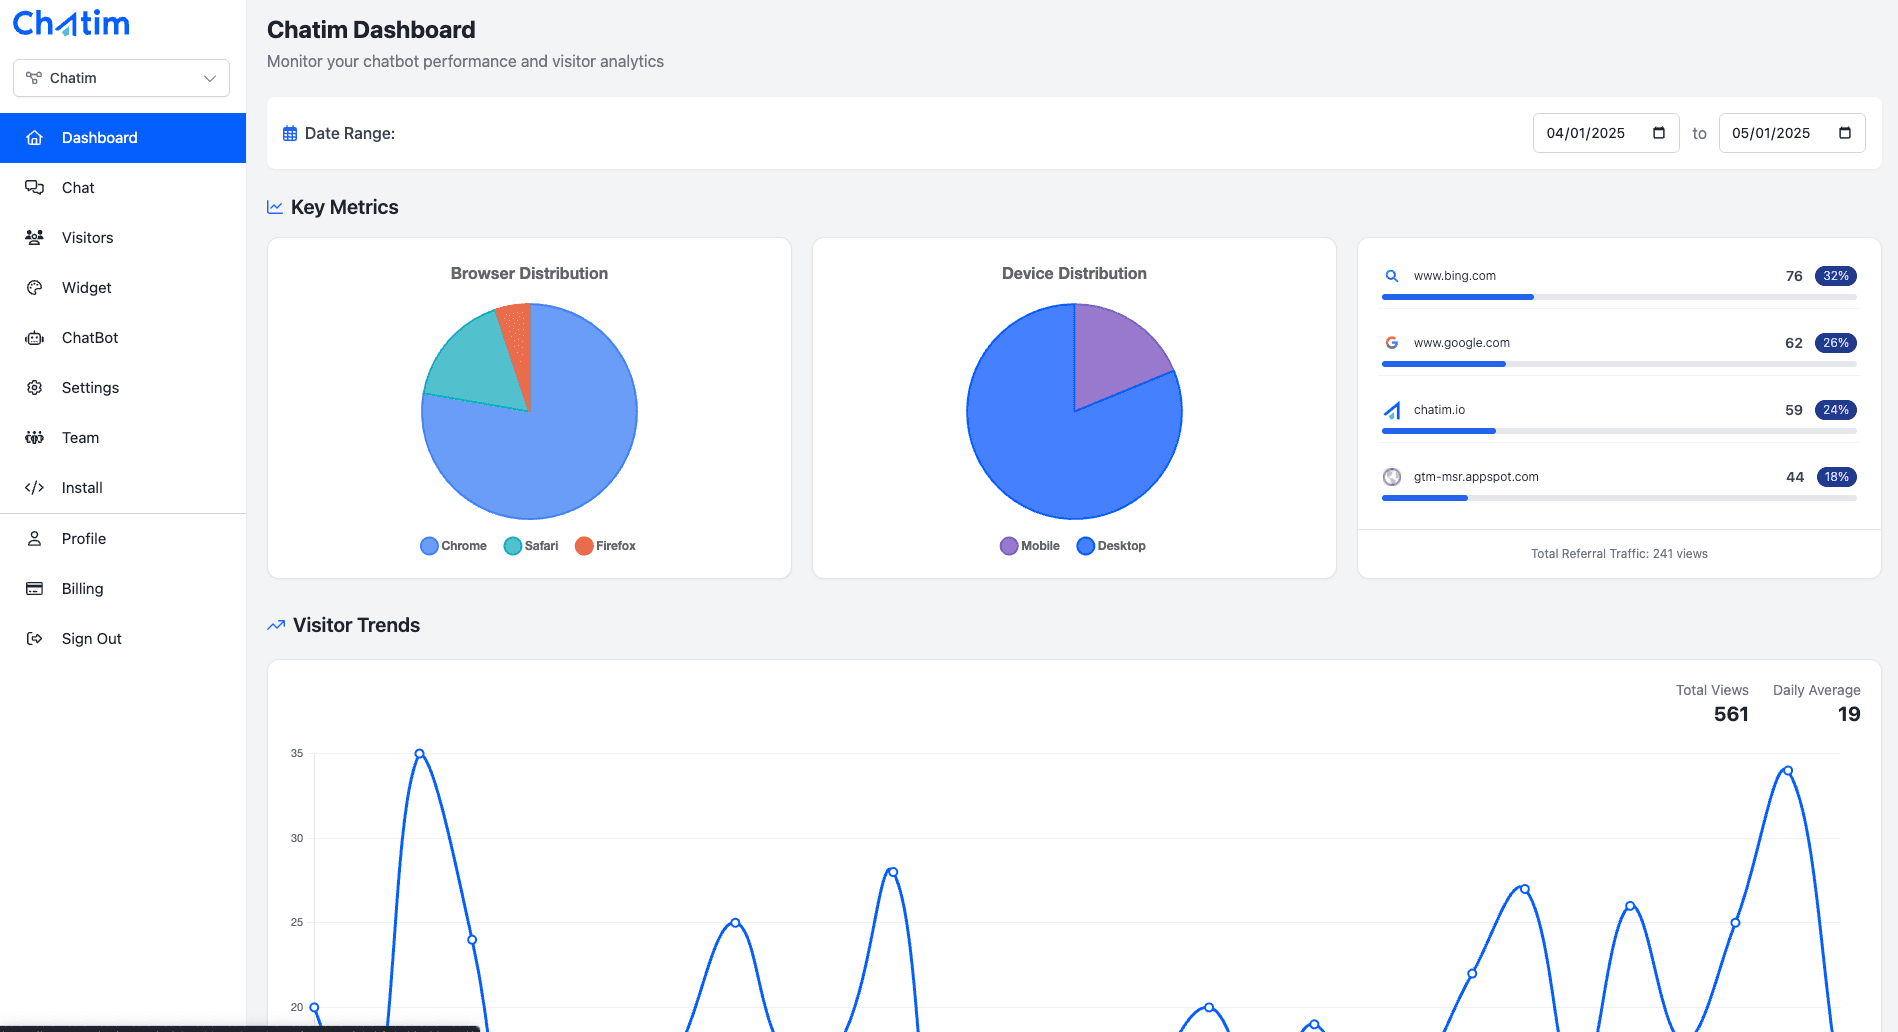1898x1032 pixels.
Task: Open the www.bing.com referral link
Action: (1454, 275)
